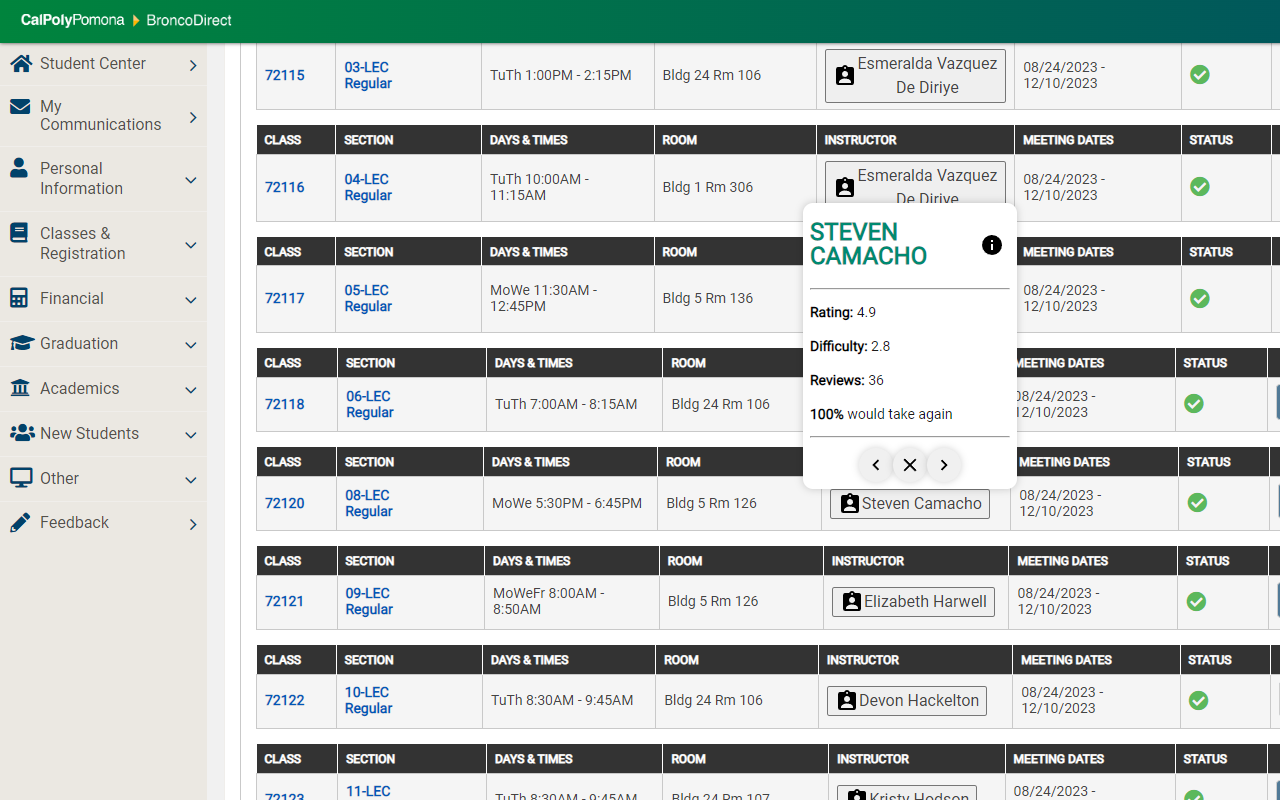This screenshot has height=800, width=1280.
Task: Open class number 72117 link
Action: coord(285,298)
